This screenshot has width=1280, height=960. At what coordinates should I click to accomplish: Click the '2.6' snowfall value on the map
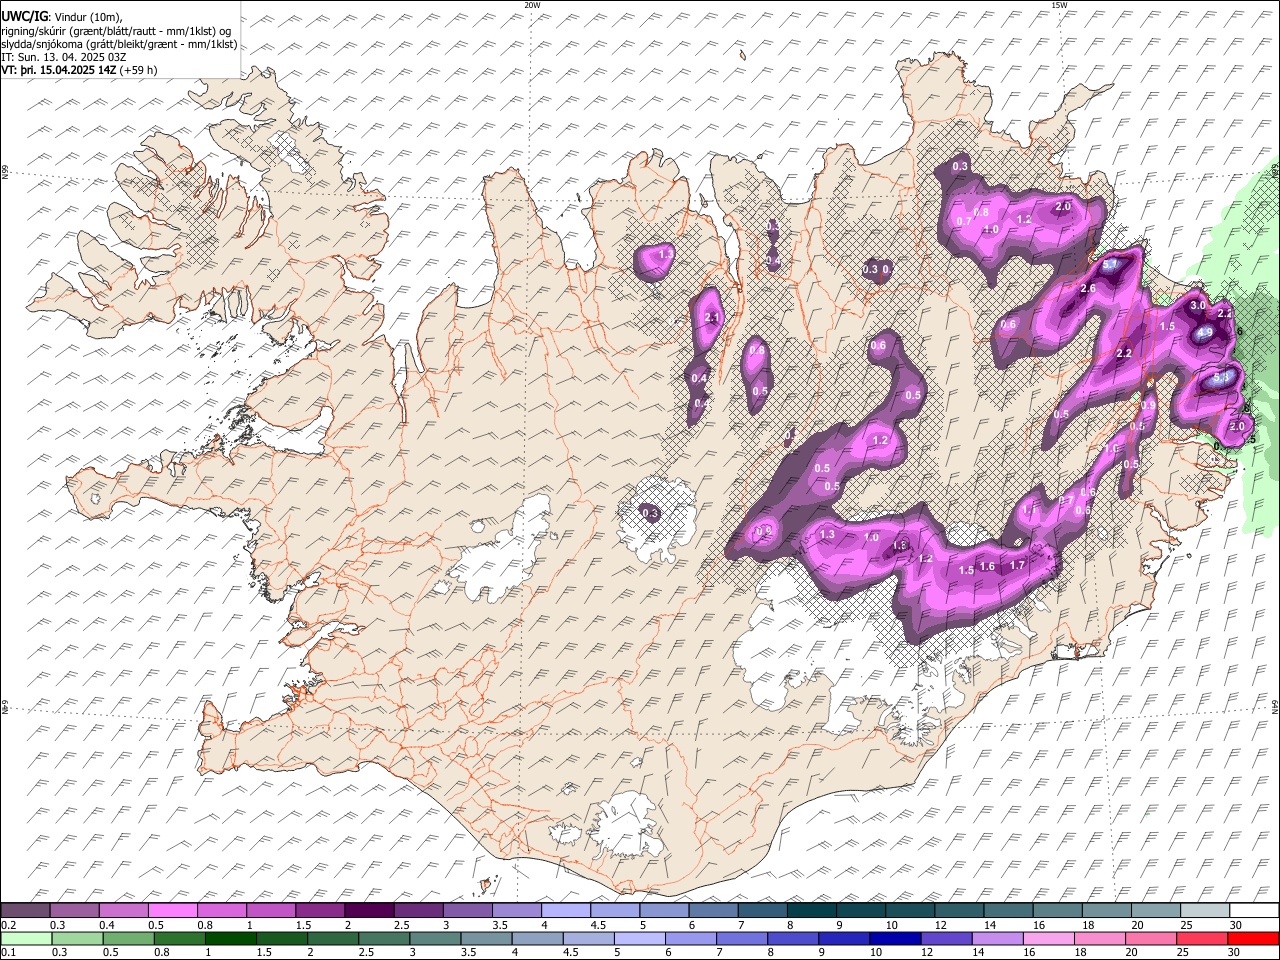pyautogui.click(x=1088, y=289)
